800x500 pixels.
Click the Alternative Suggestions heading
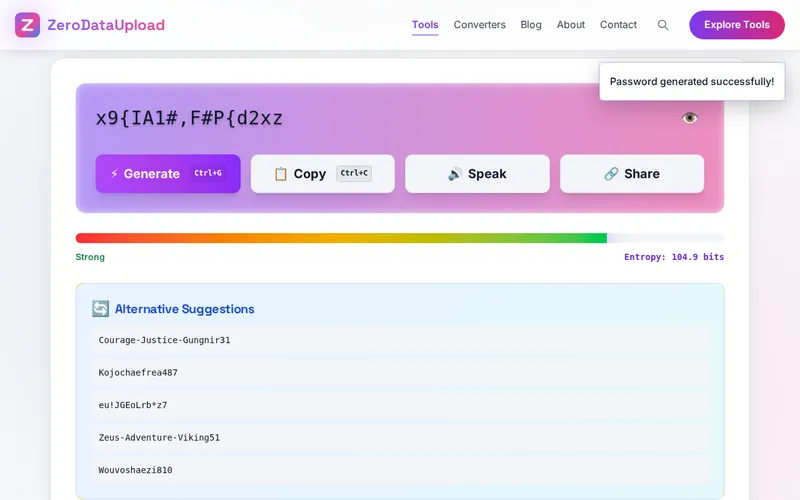pos(184,309)
